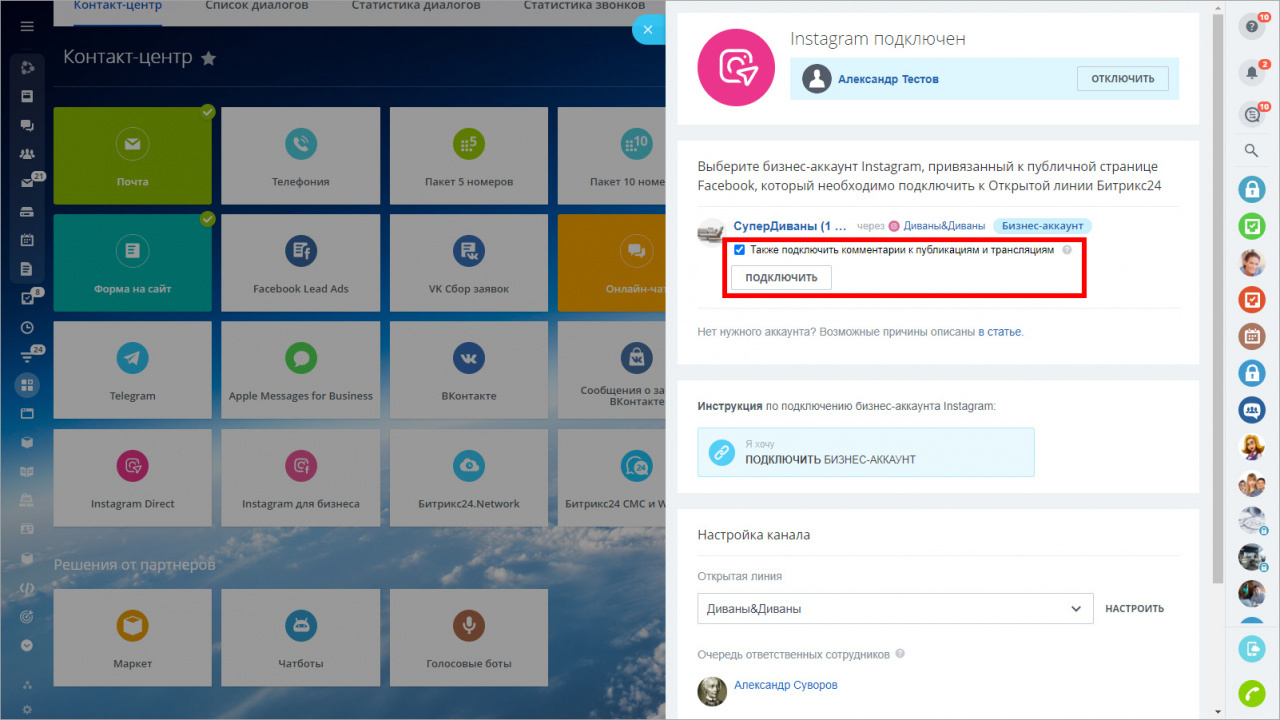The height and width of the screenshot is (720, 1280).
Task: Open the Пакет 5 номеров tile
Action: point(469,156)
